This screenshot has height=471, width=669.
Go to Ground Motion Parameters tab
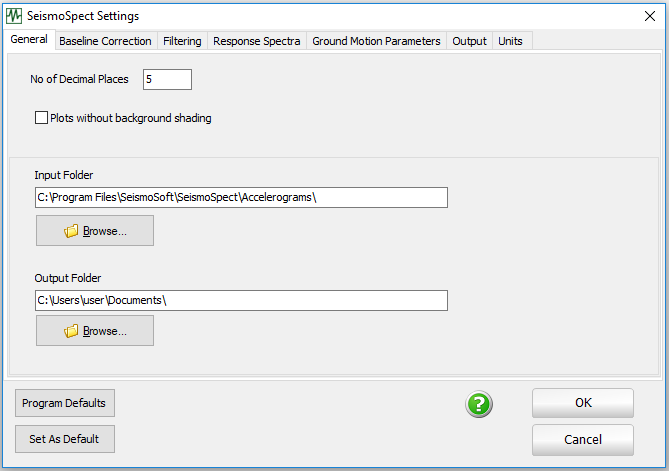376,41
